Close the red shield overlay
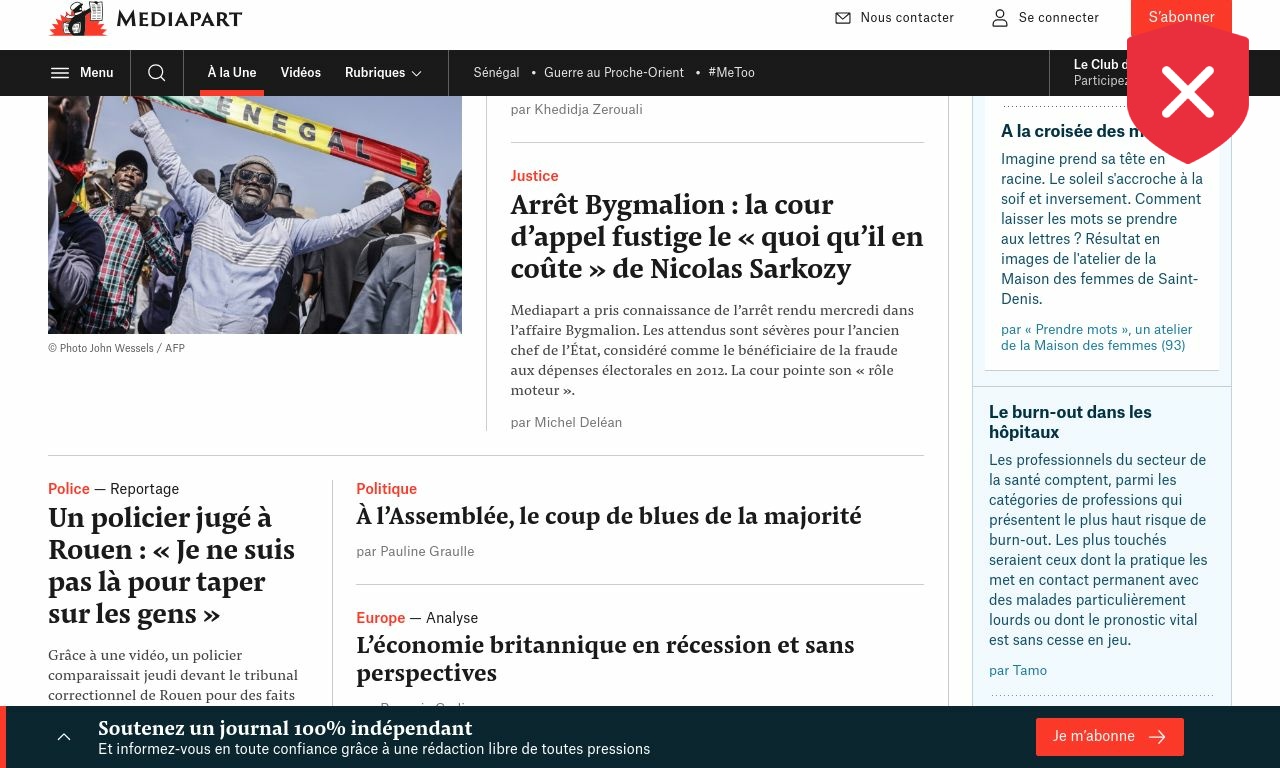This screenshot has width=1280, height=768. (x=1188, y=92)
